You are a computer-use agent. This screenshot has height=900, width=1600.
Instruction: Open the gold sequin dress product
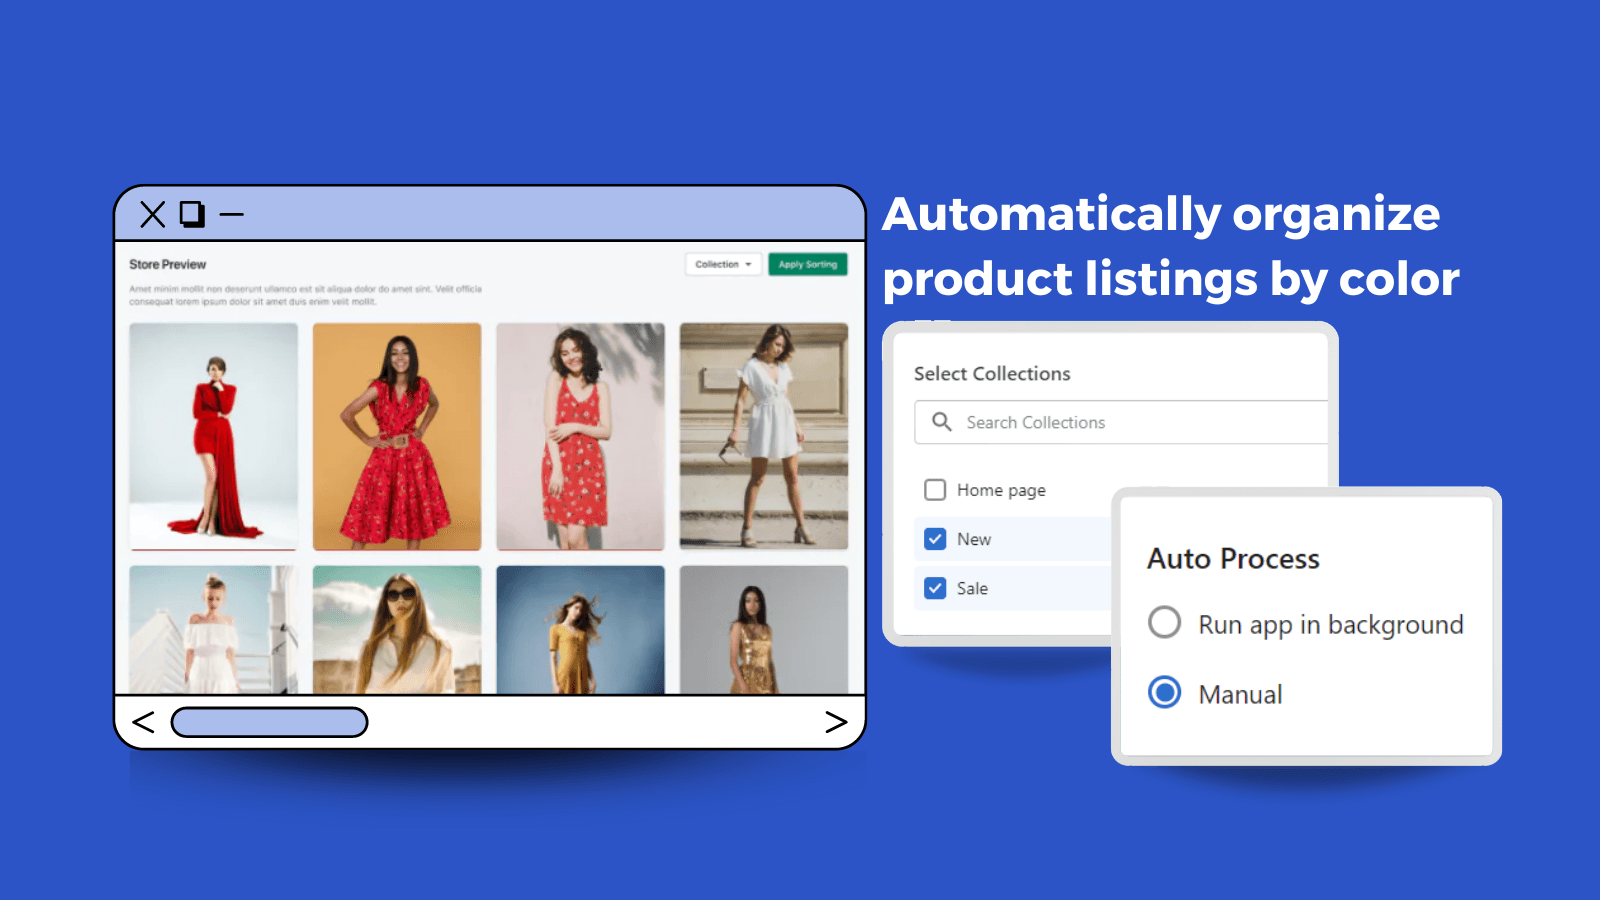[x=764, y=632]
